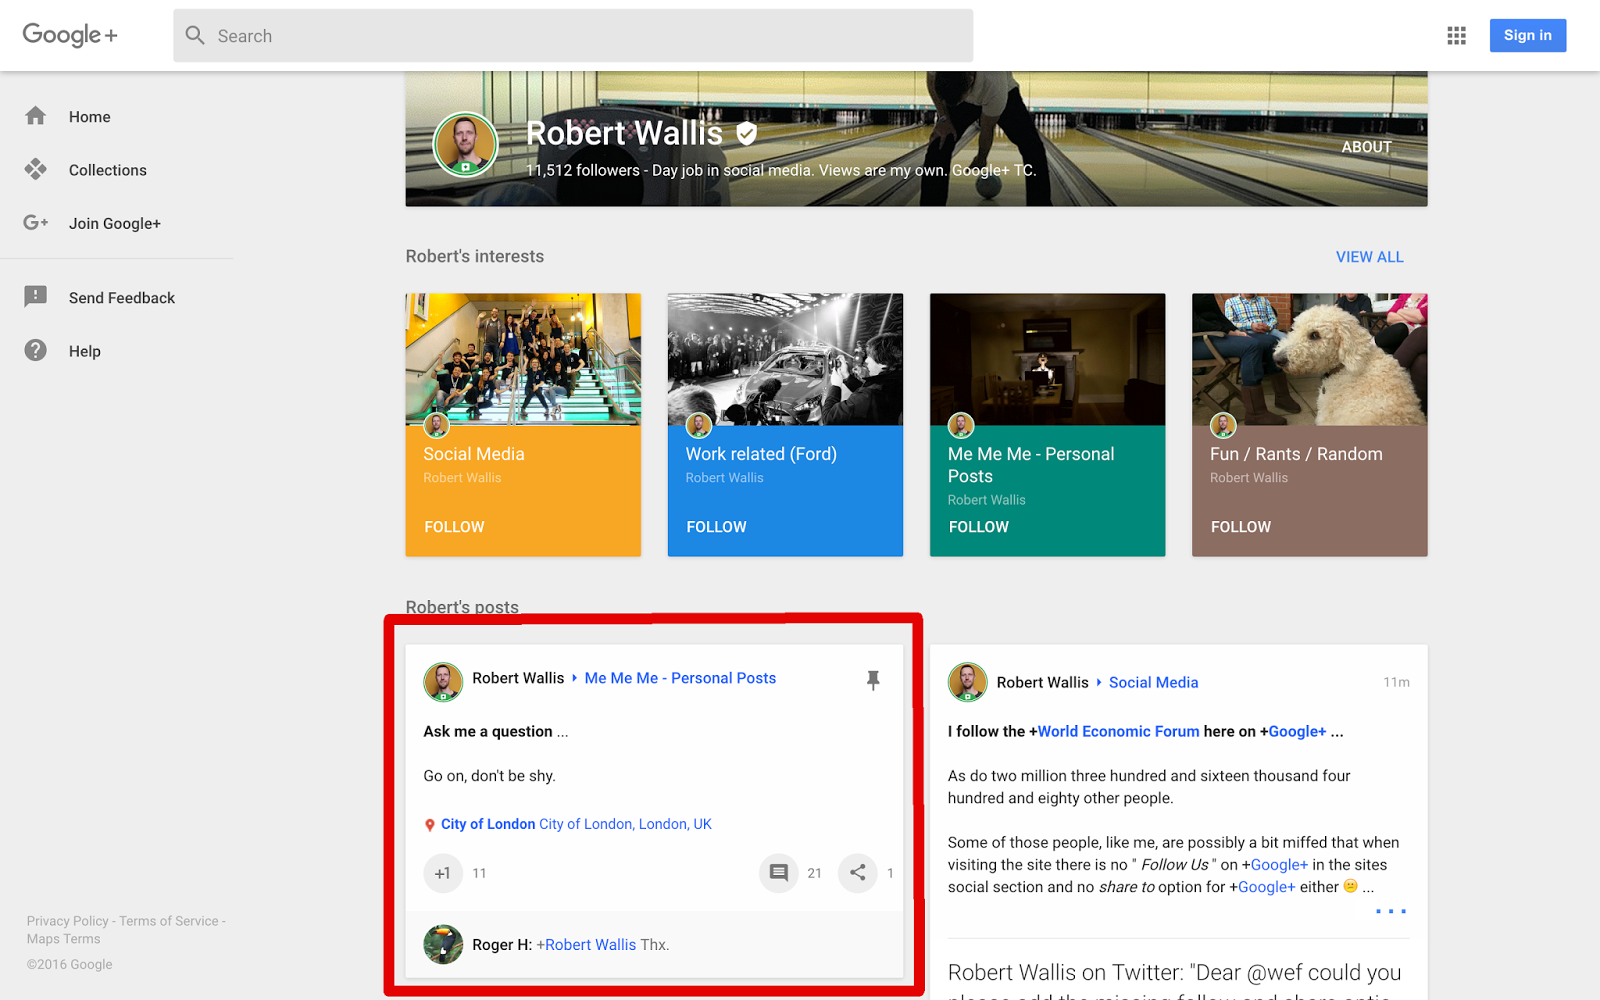Click the Send Feedback icon
Screen dimensions: 1600x1000
click(36, 297)
